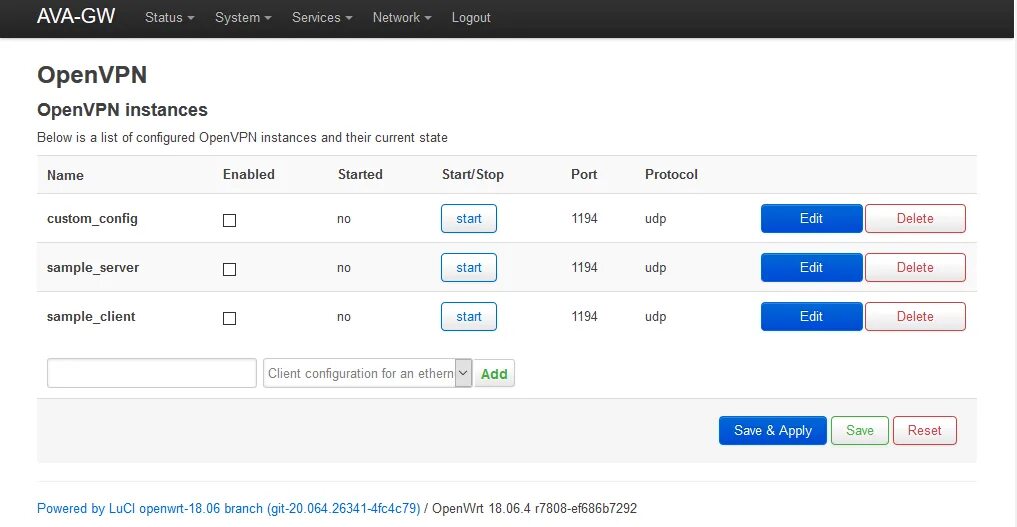This screenshot has width=1017, height=527.
Task: Click port 1194 in custom_config row
Action: point(584,218)
